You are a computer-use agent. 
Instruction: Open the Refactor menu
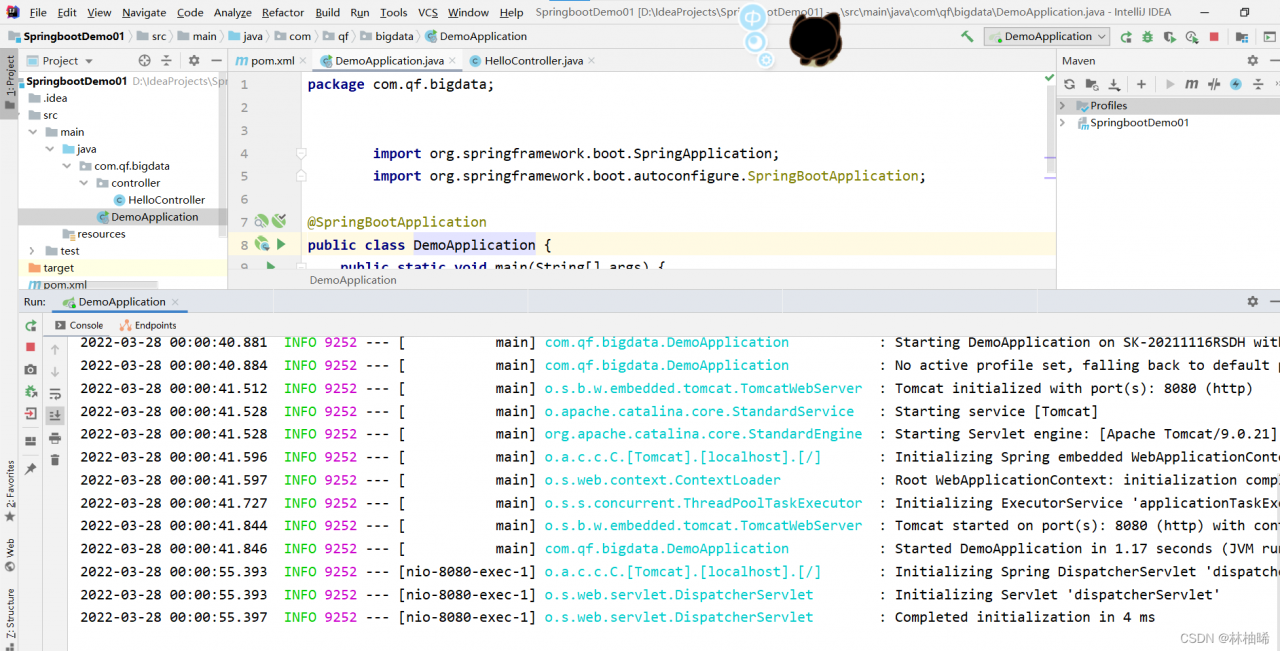283,12
